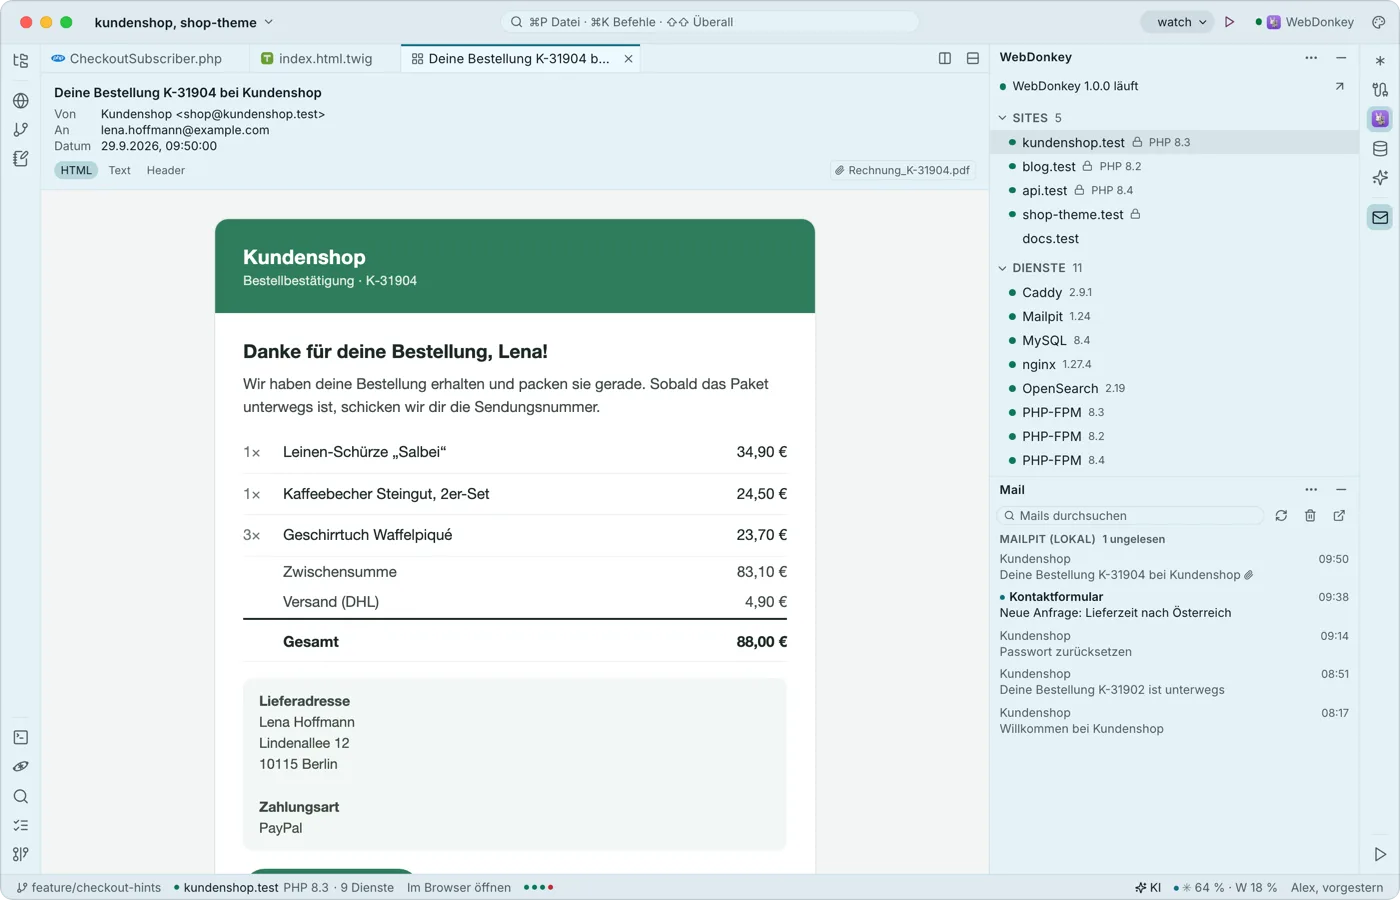Click the WebDonkey donkey icon in right strip

pos(1380,119)
